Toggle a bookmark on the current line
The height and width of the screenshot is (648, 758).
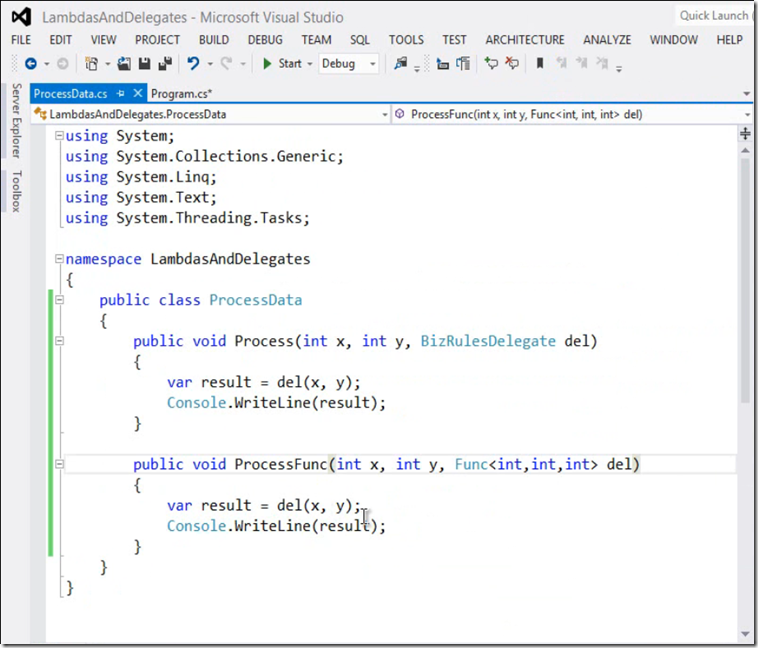pyautogui.click(x=540, y=63)
